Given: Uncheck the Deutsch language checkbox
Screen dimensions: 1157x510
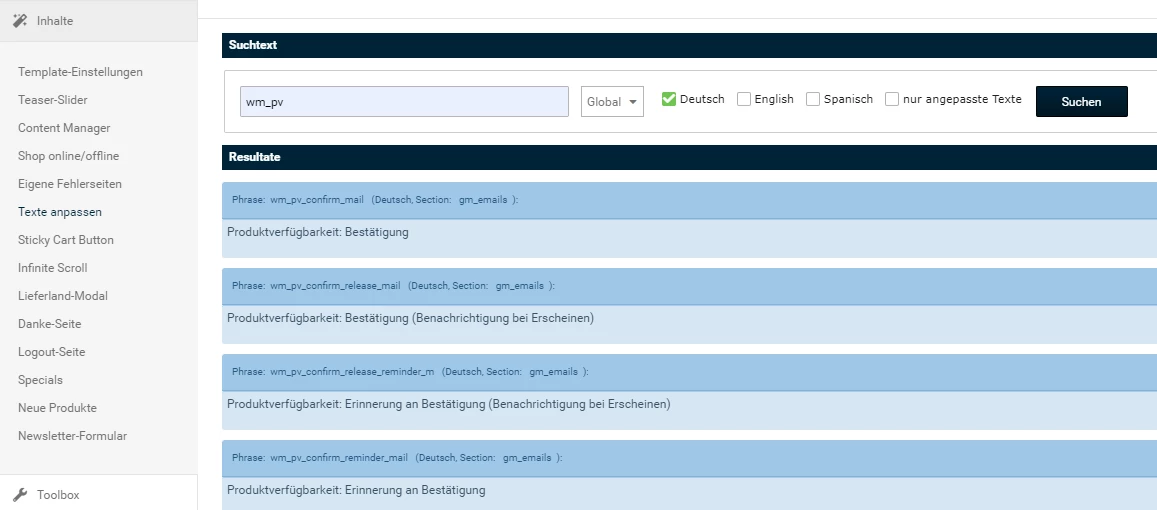Looking at the screenshot, I should pyautogui.click(x=669, y=99).
